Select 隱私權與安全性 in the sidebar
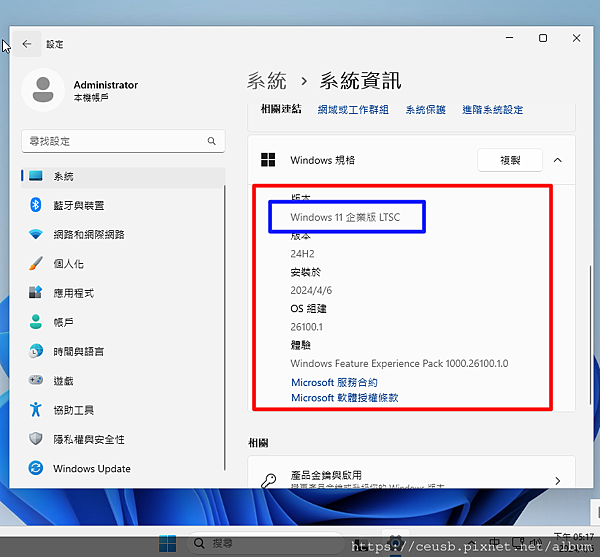This screenshot has height=557, width=600. 123,439
